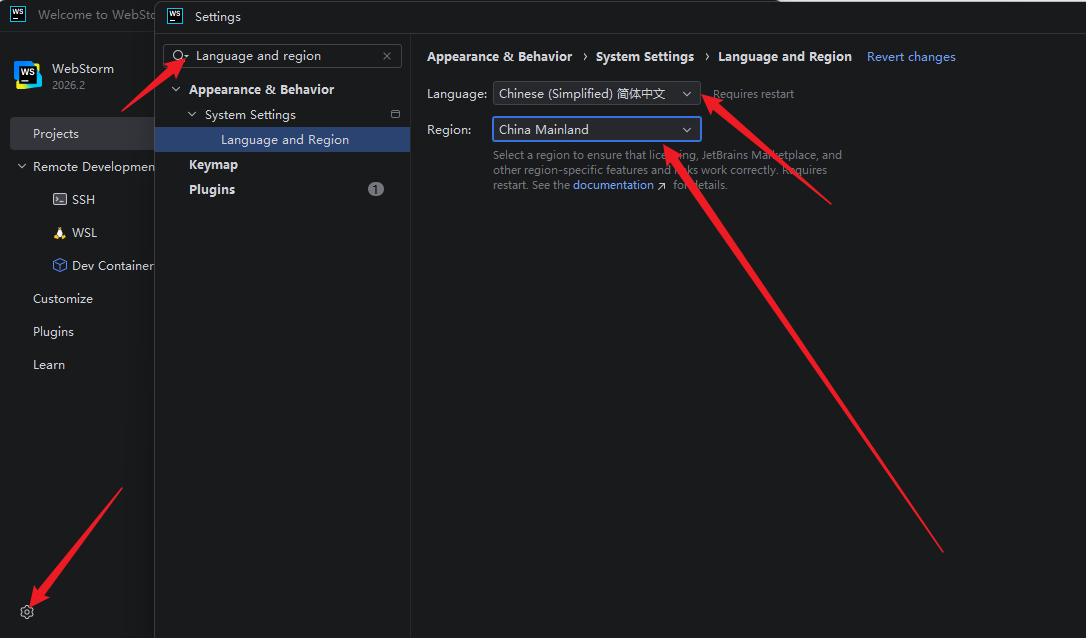Clear the settings search field
The width and height of the screenshot is (1086, 638).
[387, 56]
